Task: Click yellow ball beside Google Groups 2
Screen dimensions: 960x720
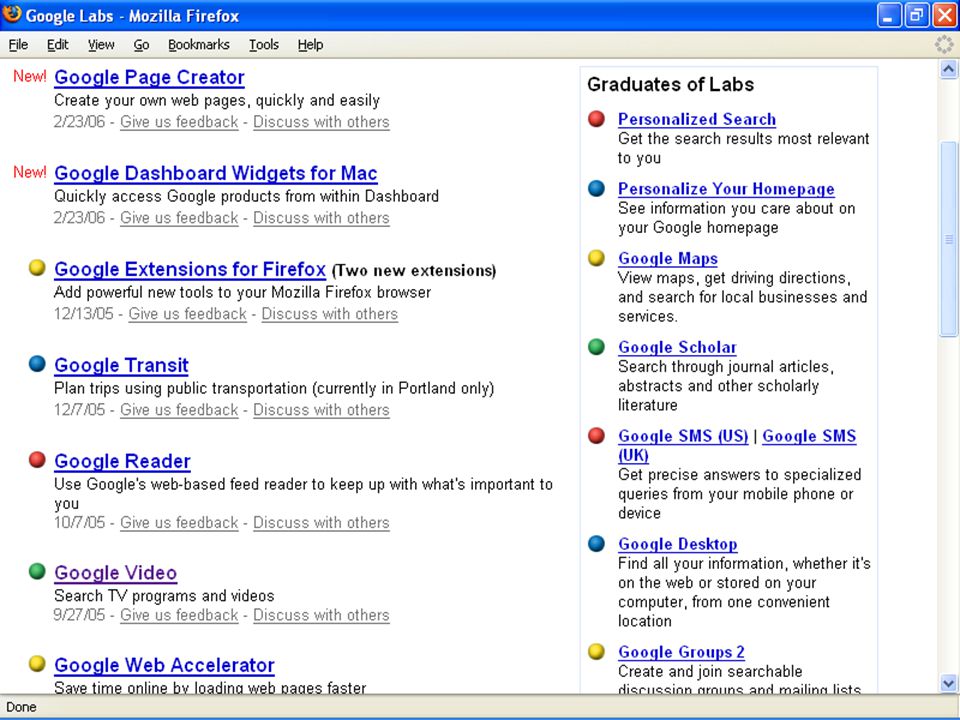Action: 596,651
